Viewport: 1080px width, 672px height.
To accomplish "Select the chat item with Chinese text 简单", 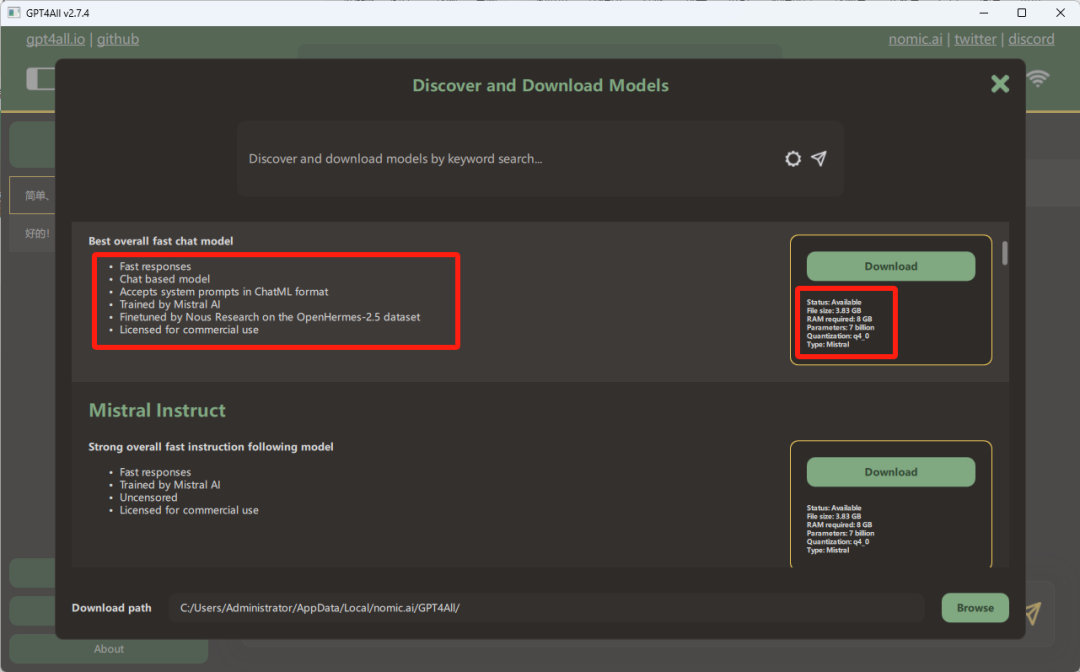I will point(32,196).
